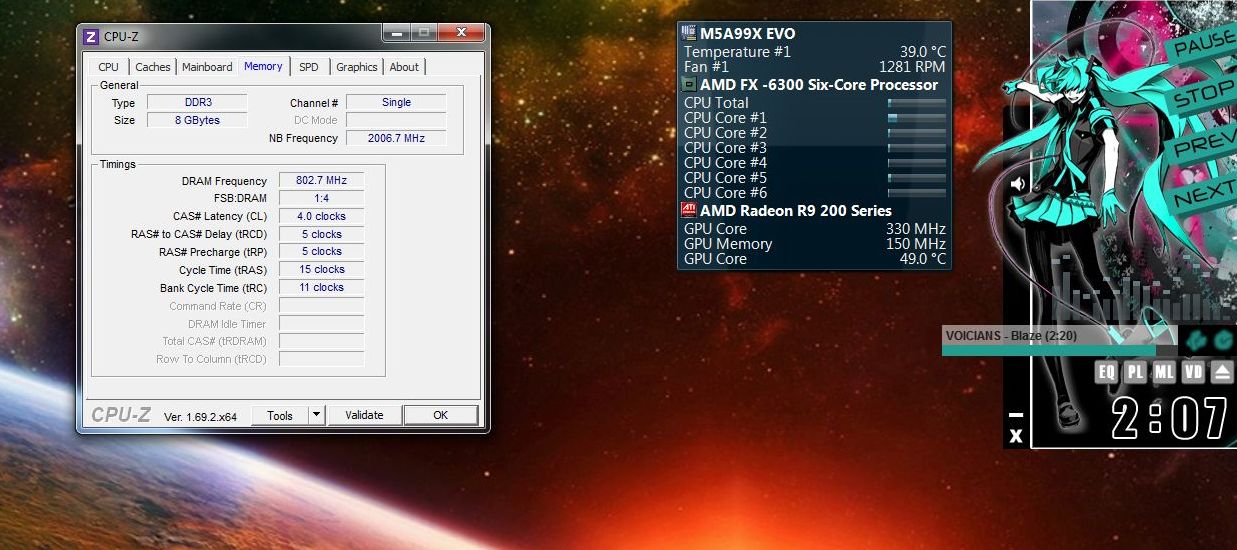Click the tRC 11 clocks value
The height and width of the screenshot is (550, 1237).
(321, 287)
